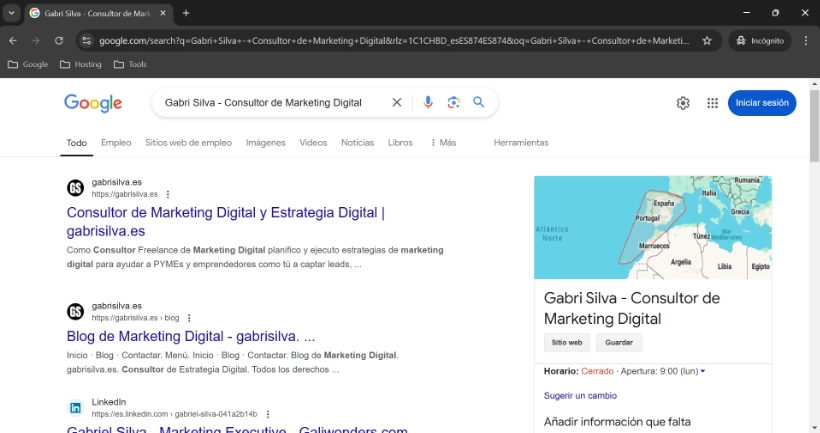Click the https://gabrisilva.es URL text
Image resolution: width=820 pixels, height=433 pixels.
[x=124, y=194]
